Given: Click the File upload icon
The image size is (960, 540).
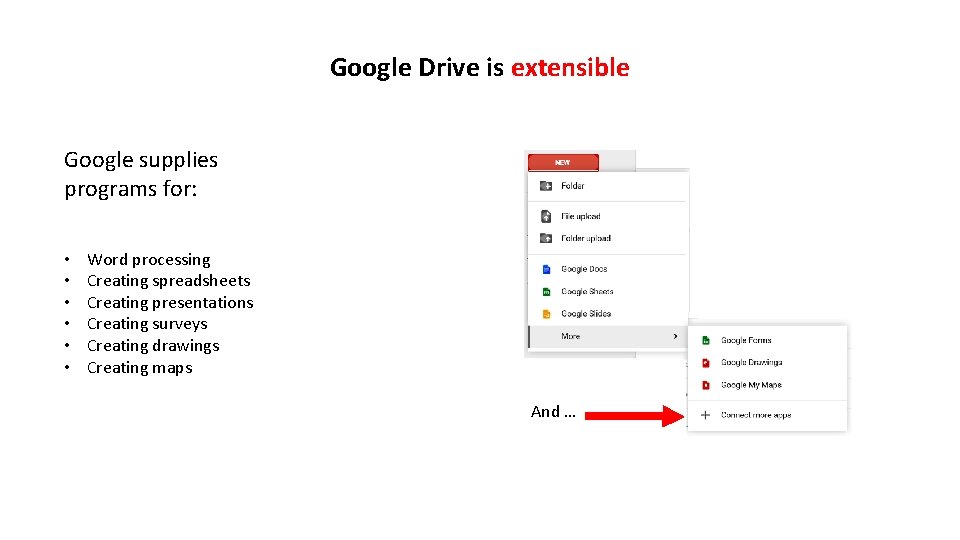Looking at the screenshot, I should (546, 216).
